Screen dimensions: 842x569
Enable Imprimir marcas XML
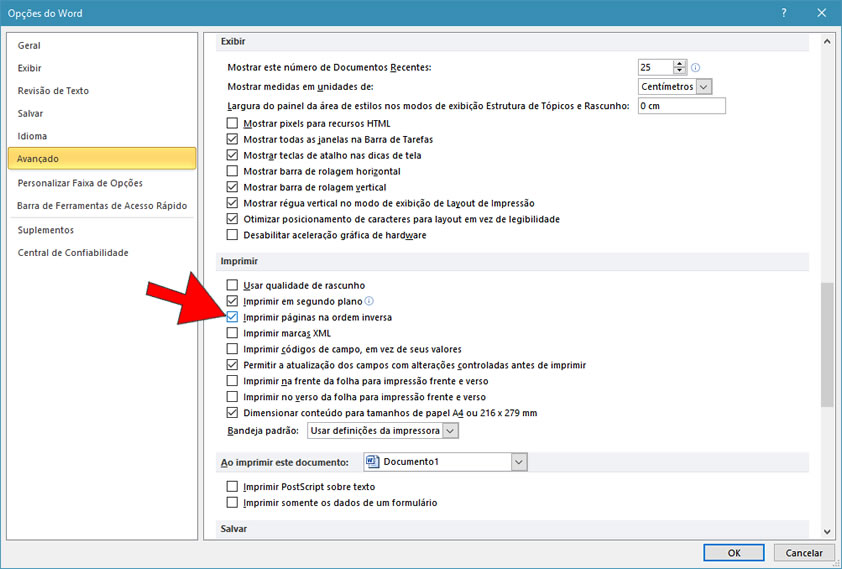tap(232, 333)
